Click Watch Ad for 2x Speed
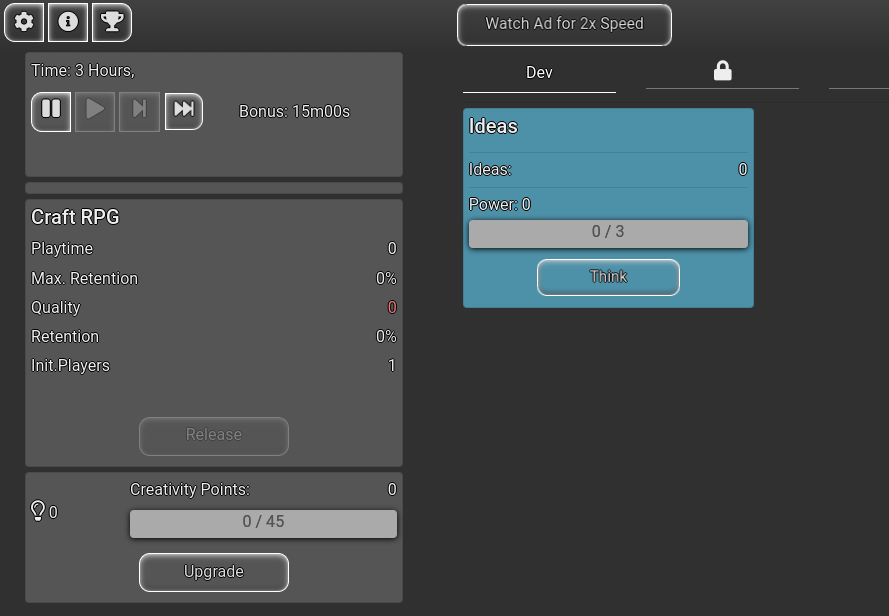 (564, 24)
